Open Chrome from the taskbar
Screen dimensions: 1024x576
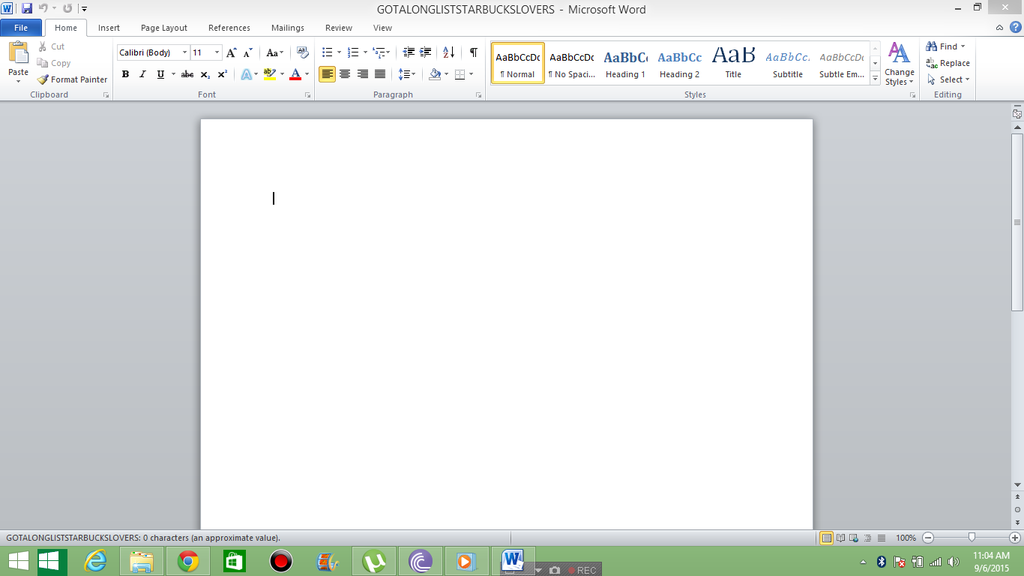point(188,562)
